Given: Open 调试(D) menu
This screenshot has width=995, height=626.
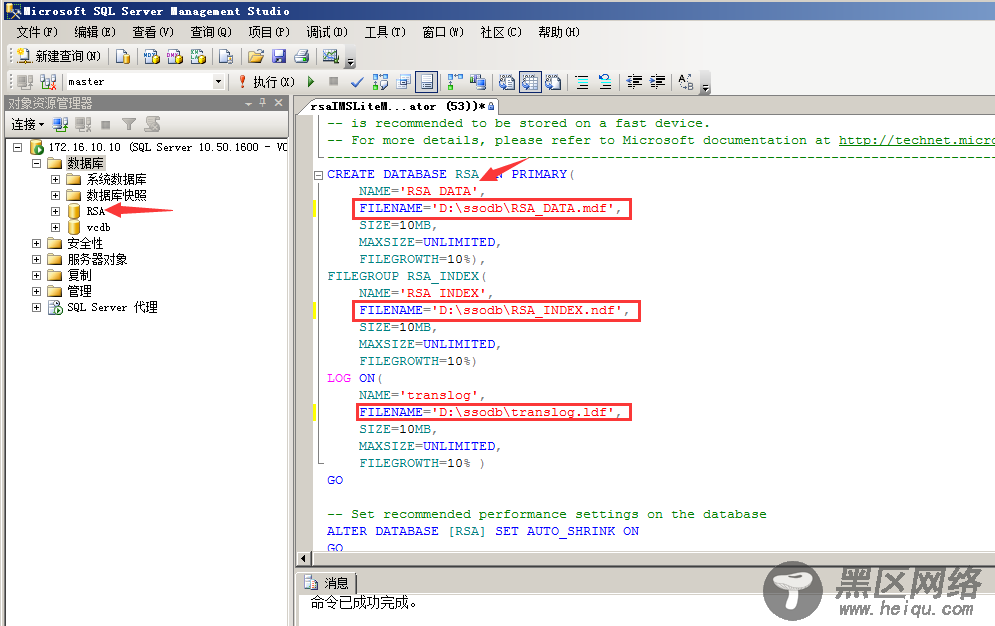Looking at the screenshot, I should pyautogui.click(x=327, y=32).
